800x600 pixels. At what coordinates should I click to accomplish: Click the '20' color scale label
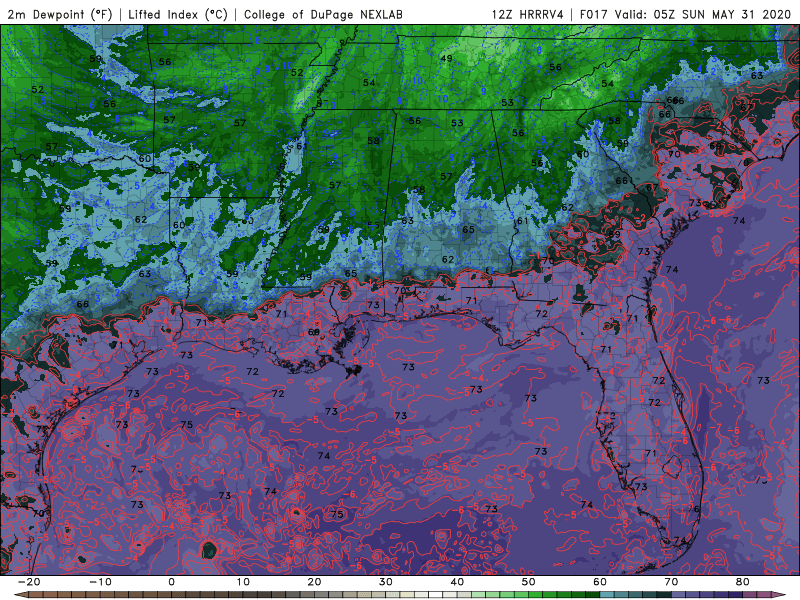(314, 582)
